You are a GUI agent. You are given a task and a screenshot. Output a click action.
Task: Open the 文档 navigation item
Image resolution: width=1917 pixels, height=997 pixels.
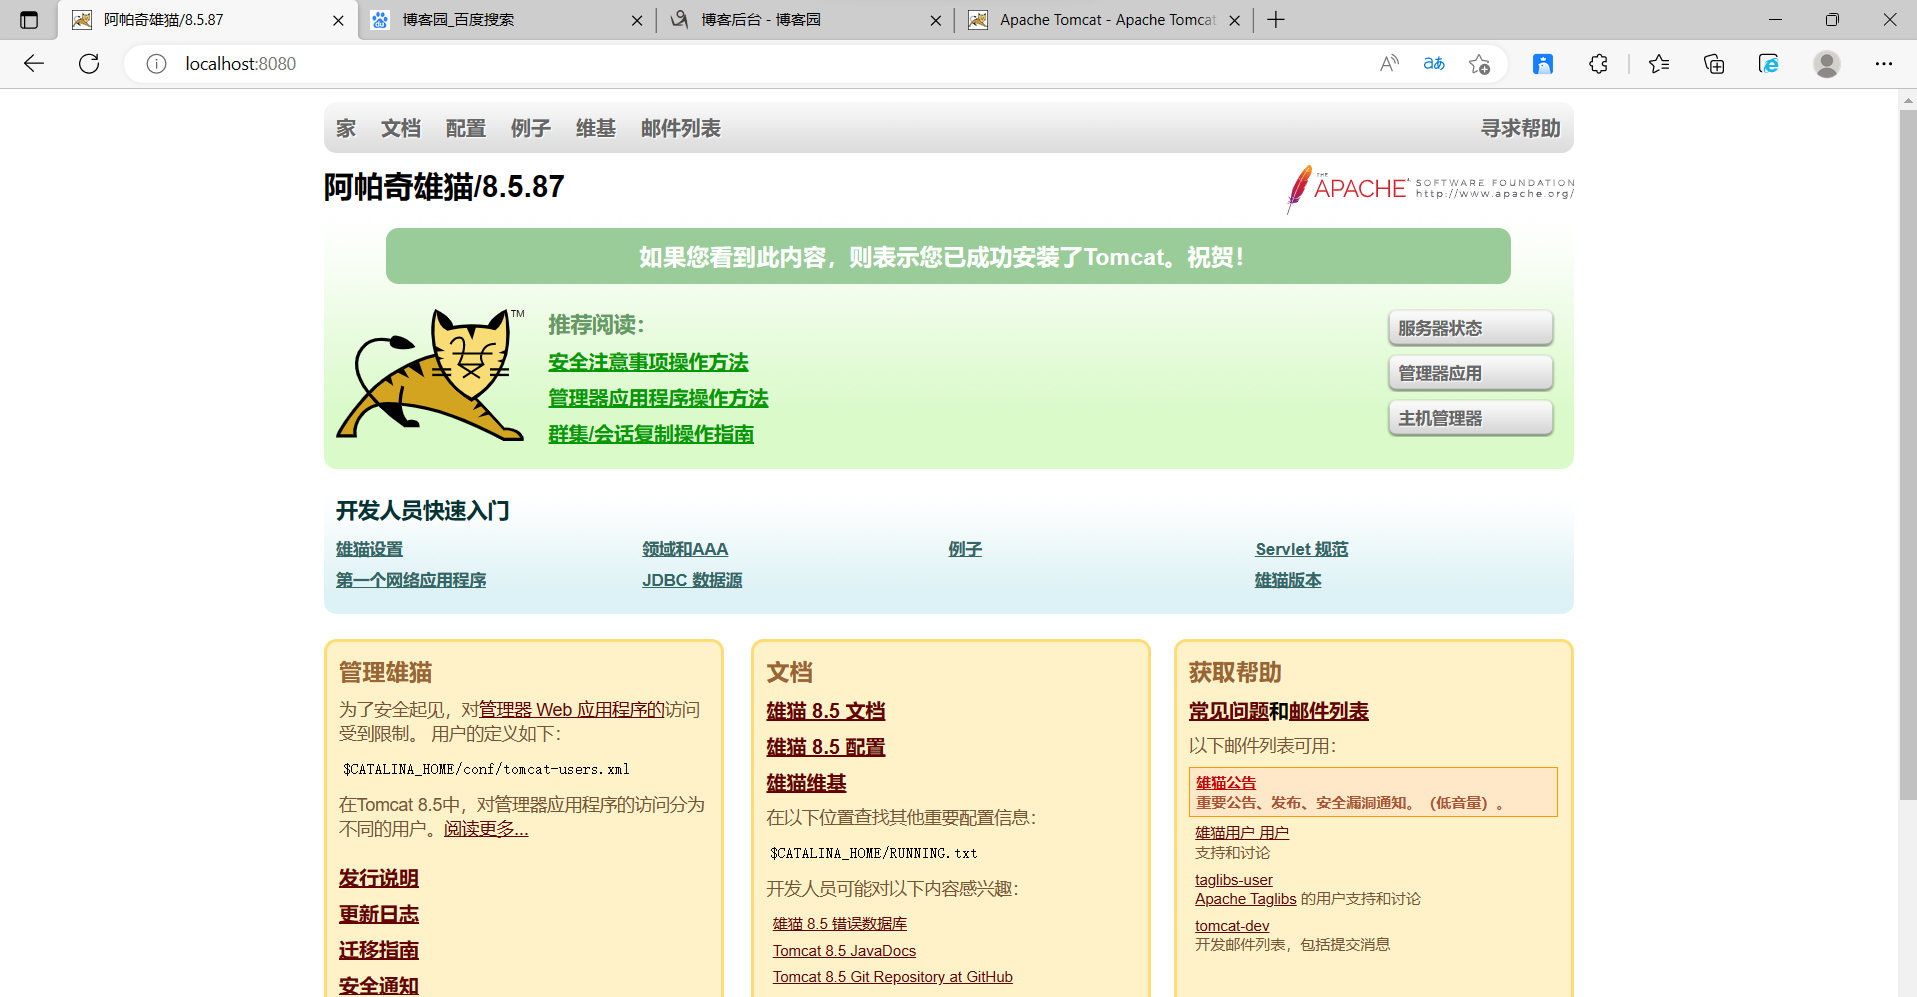[x=401, y=129]
